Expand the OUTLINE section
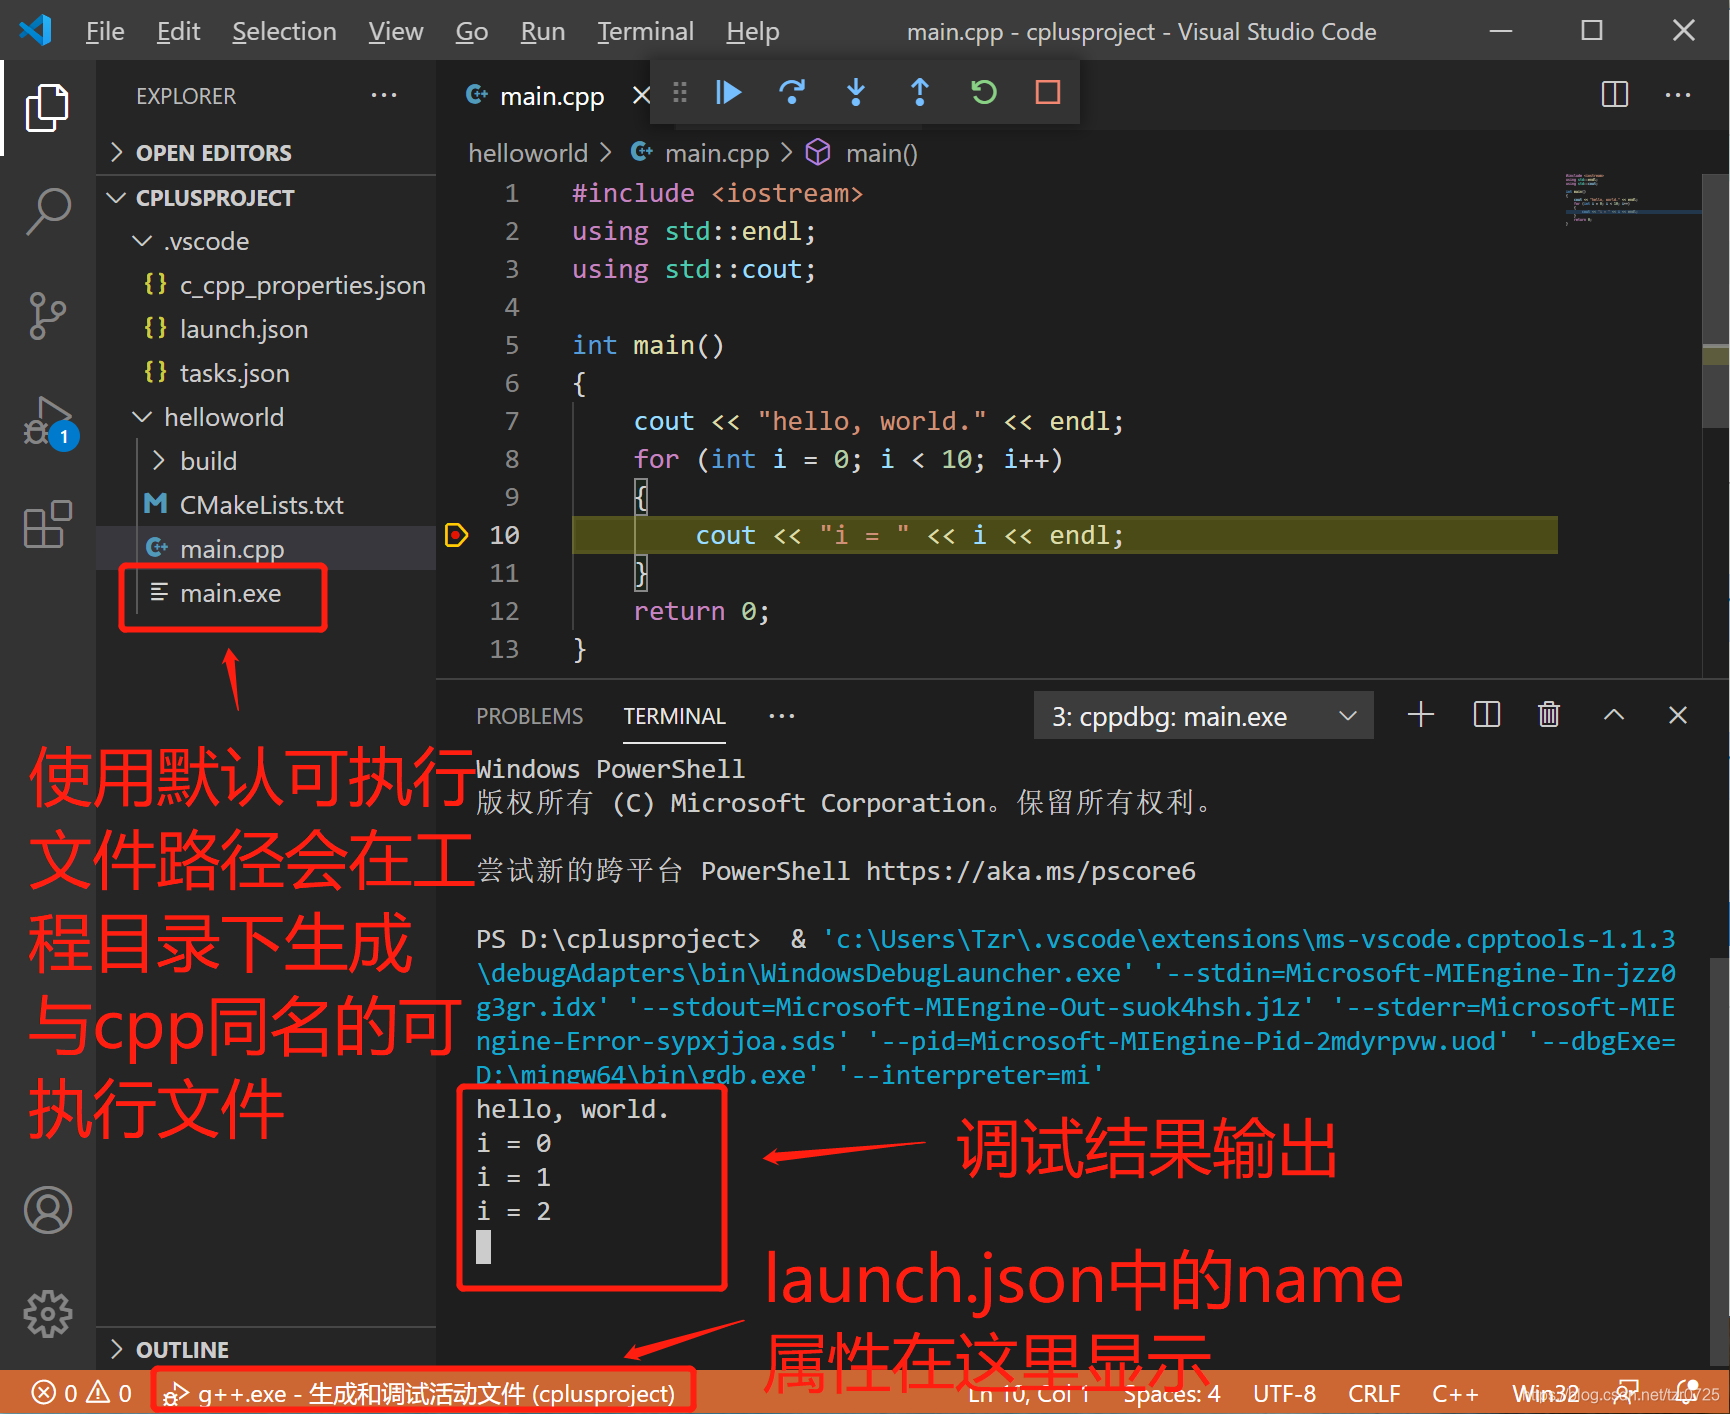1730x1414 pixels. 266,1350
